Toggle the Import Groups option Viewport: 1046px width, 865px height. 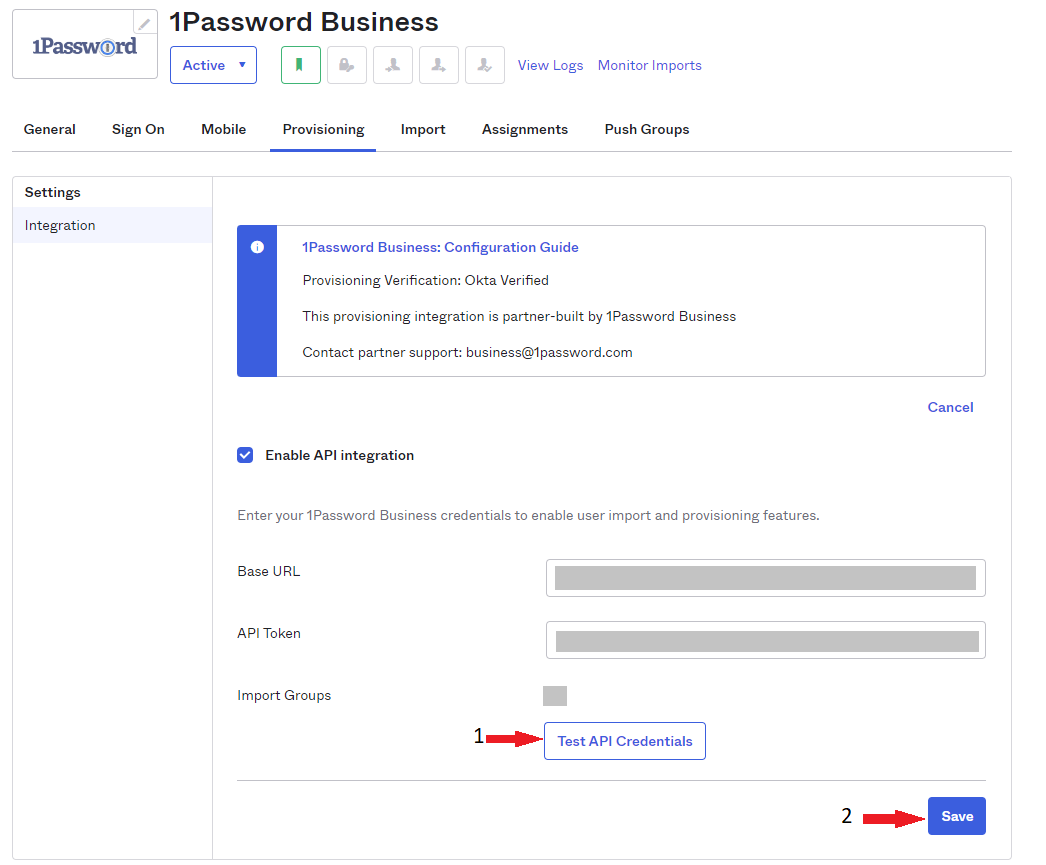pos(554,696)
